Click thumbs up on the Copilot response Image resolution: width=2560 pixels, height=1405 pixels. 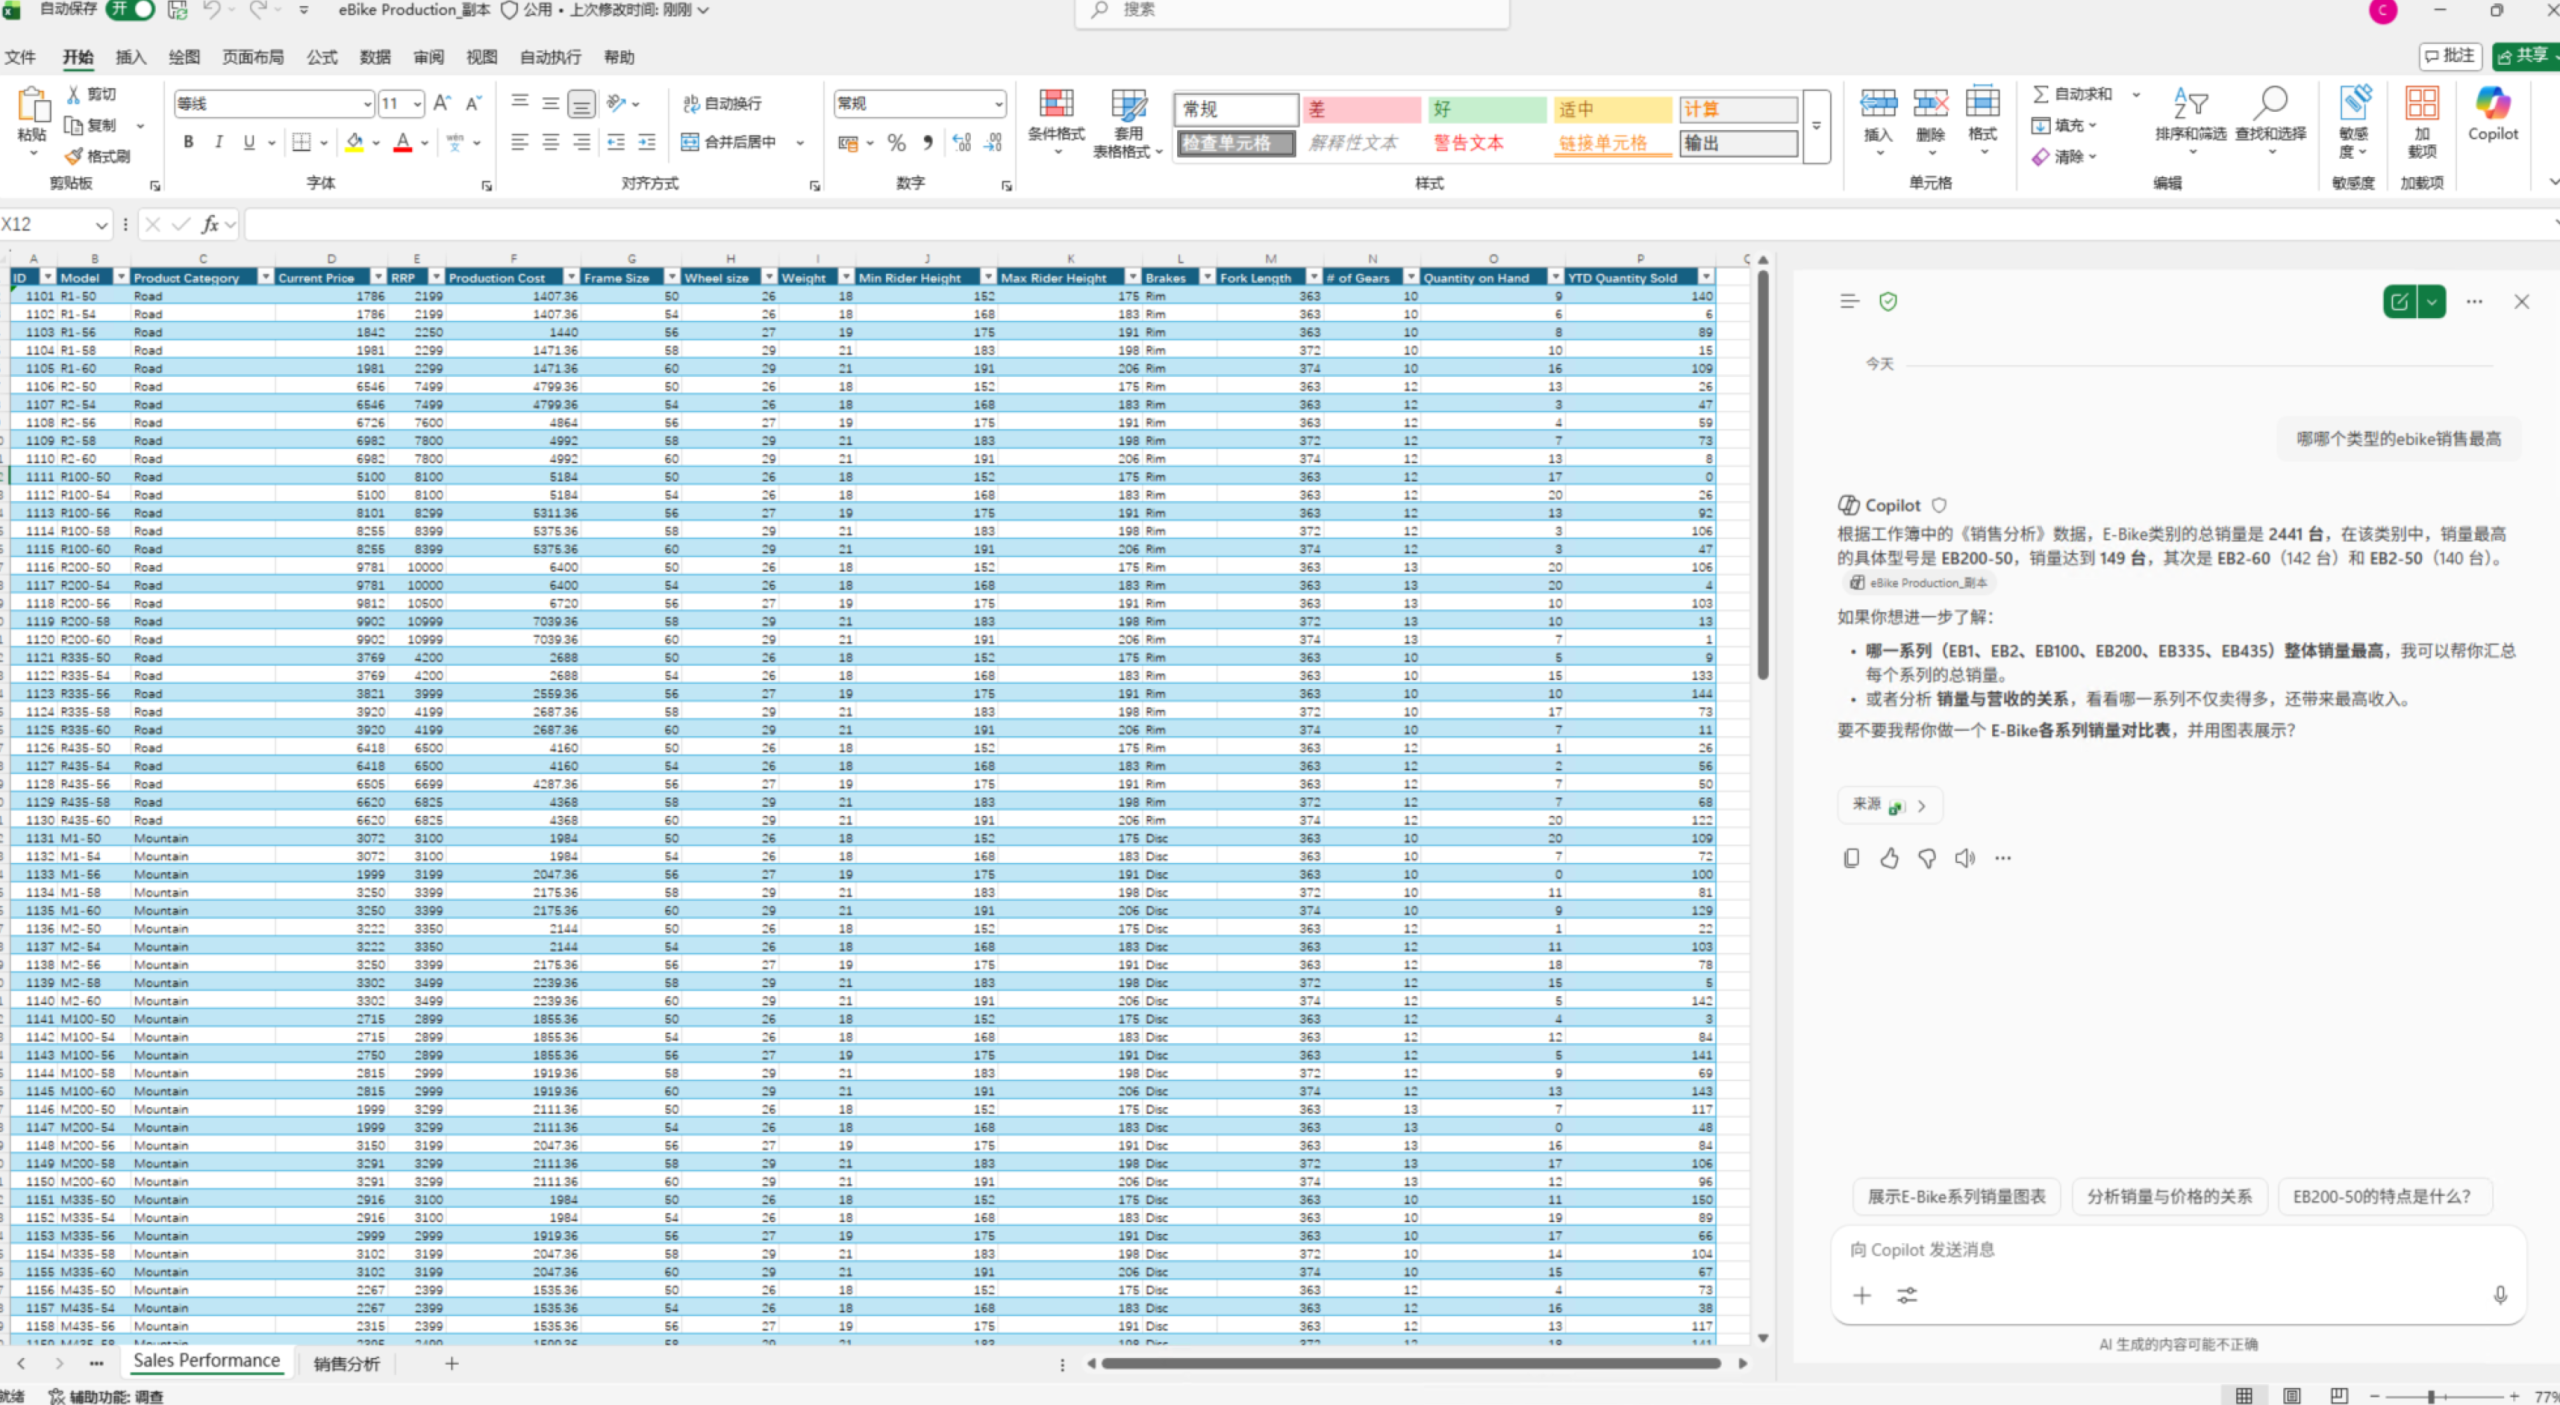[1889, 858]
